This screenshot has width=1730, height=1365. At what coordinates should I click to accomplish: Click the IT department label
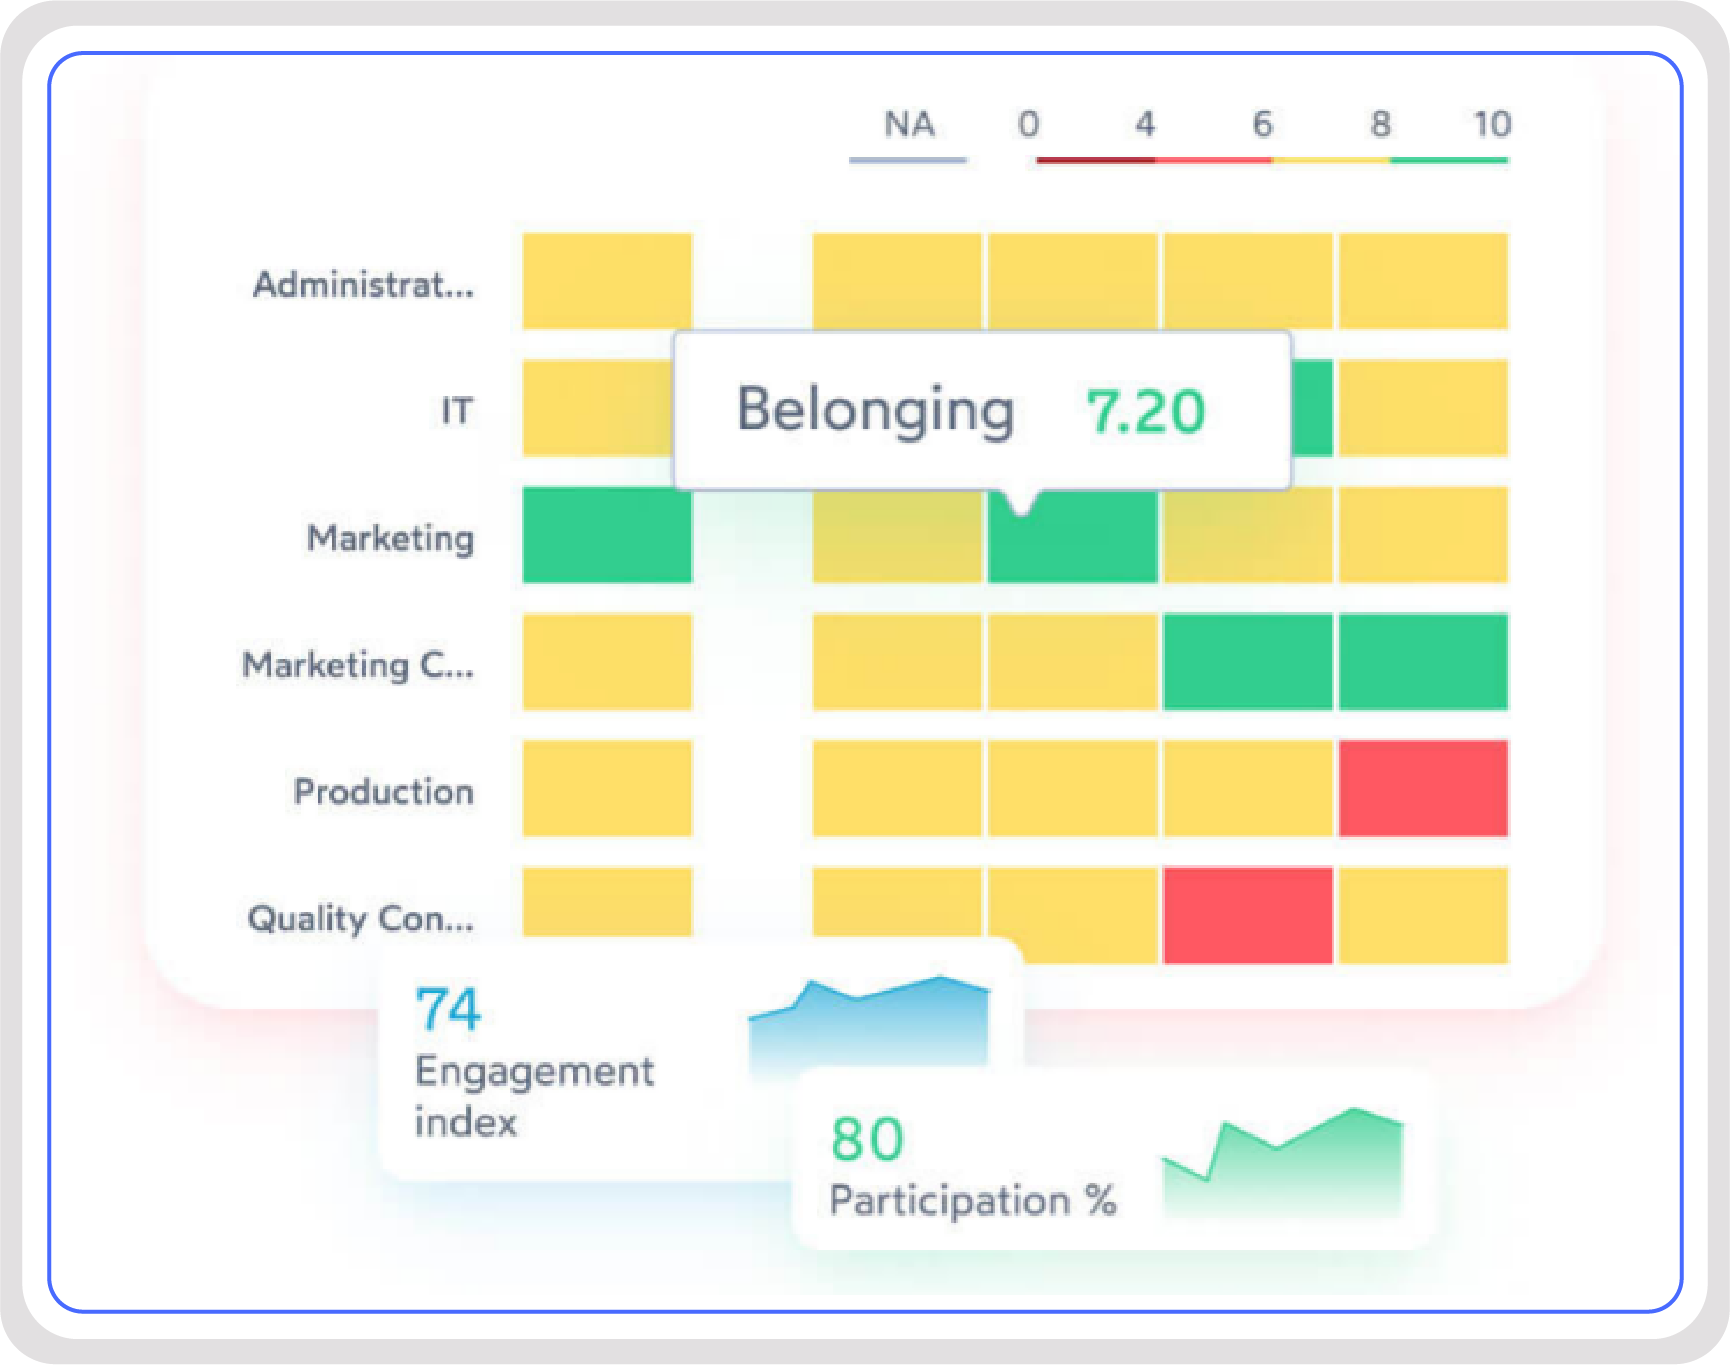click(x=456, y=411)
